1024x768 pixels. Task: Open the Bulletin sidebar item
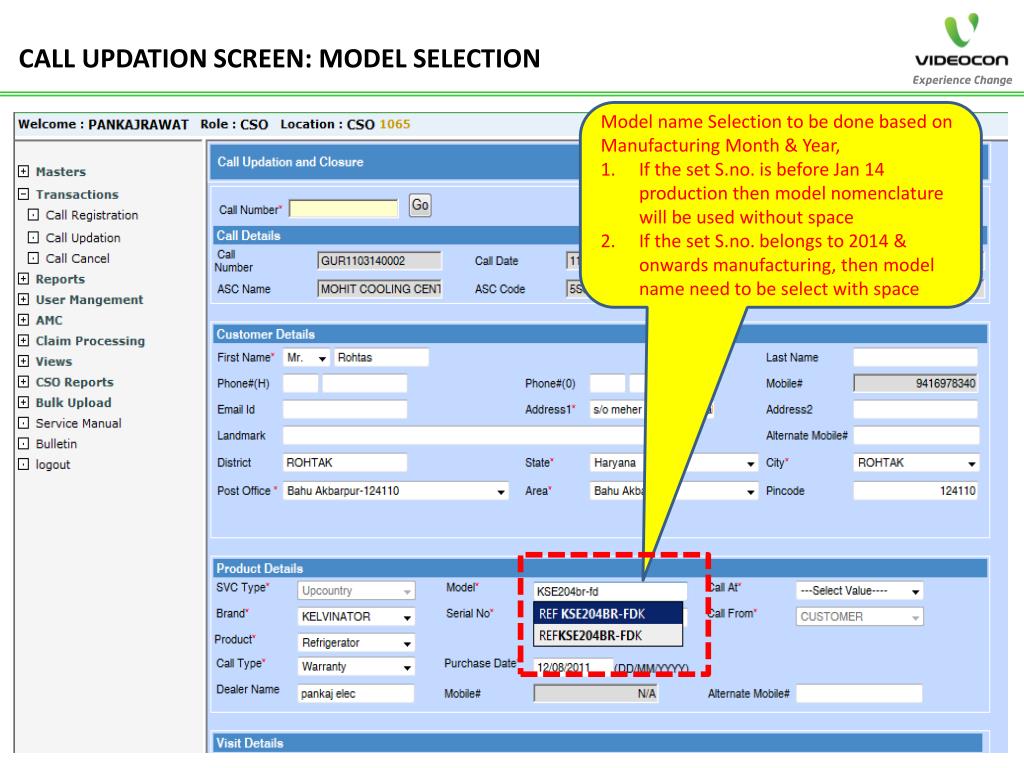[56, 444]
